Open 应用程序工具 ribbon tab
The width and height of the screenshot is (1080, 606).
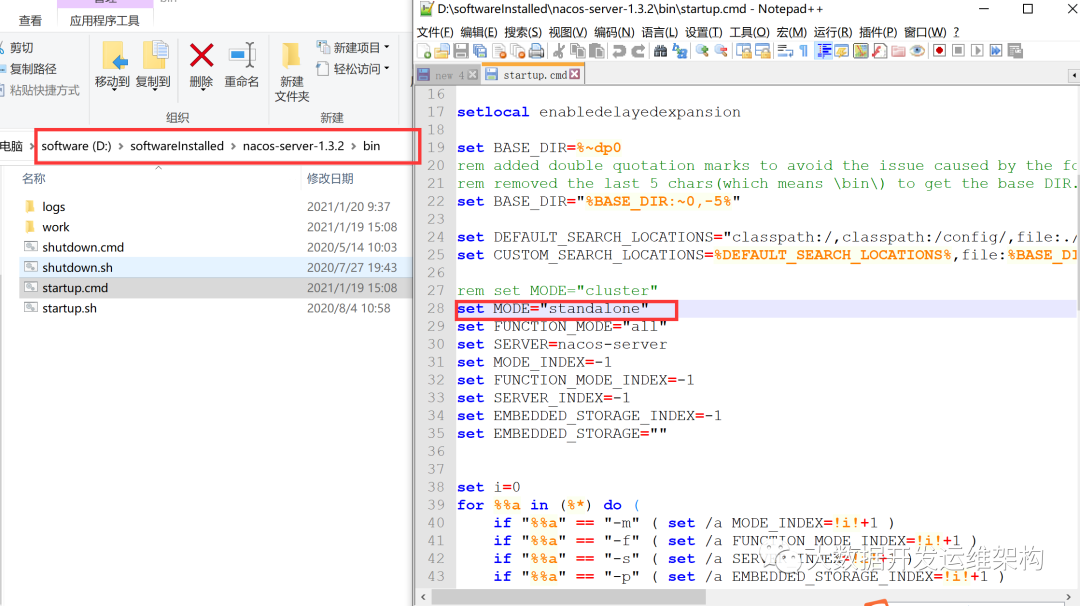105,21
